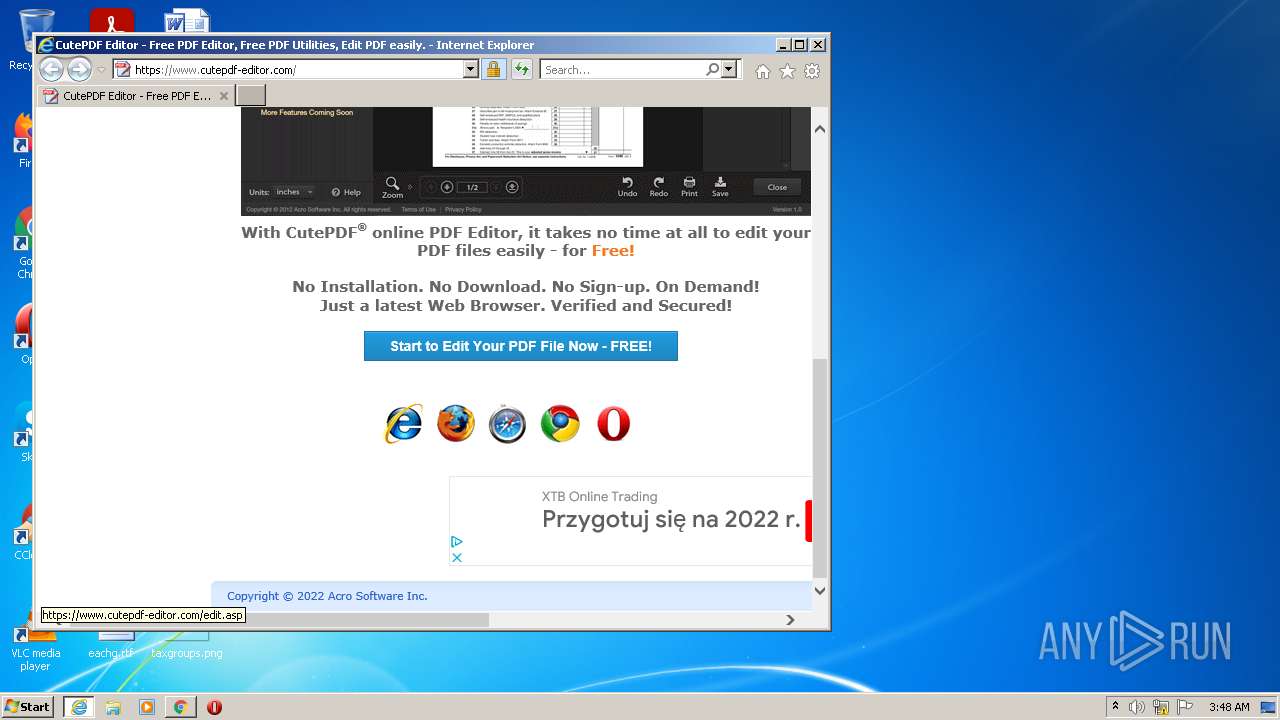Open Windows Explorer from the taskbar
This screenshot has width=1280, height=720.
[113, 707]
